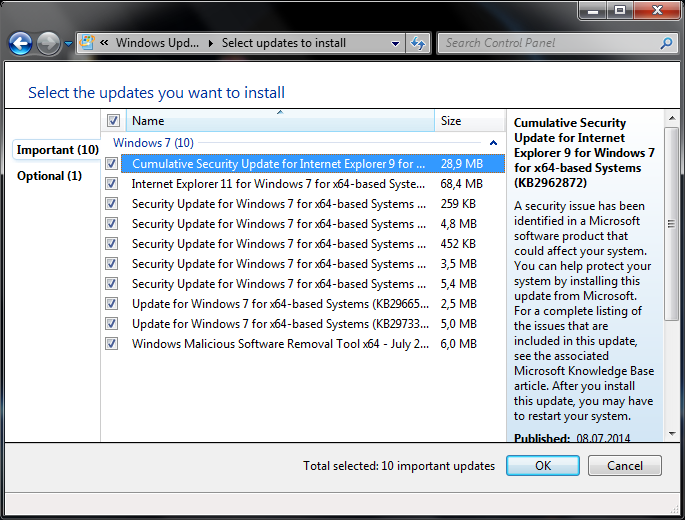Select the Security Update row sized 3,5 MB
Viewport: 685px width, 520px height.
point(312,264)
